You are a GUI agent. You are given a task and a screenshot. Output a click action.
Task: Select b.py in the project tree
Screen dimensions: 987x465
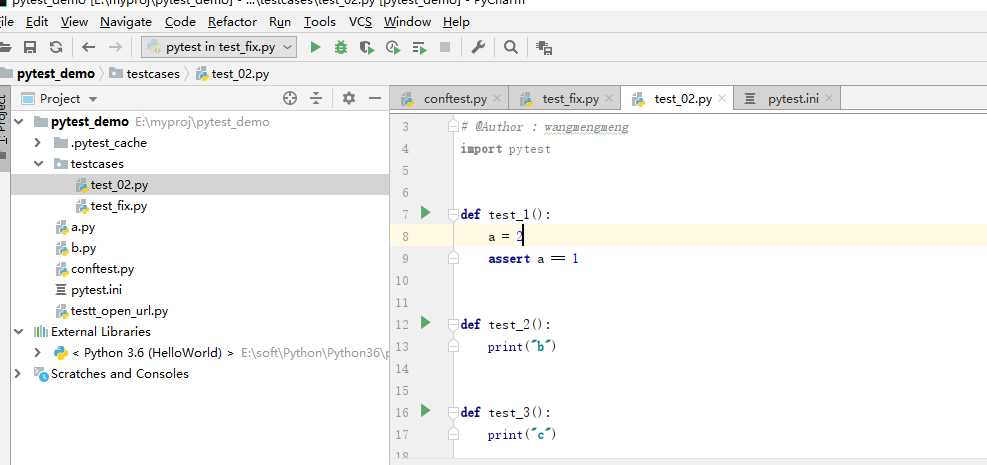[83, 248]
